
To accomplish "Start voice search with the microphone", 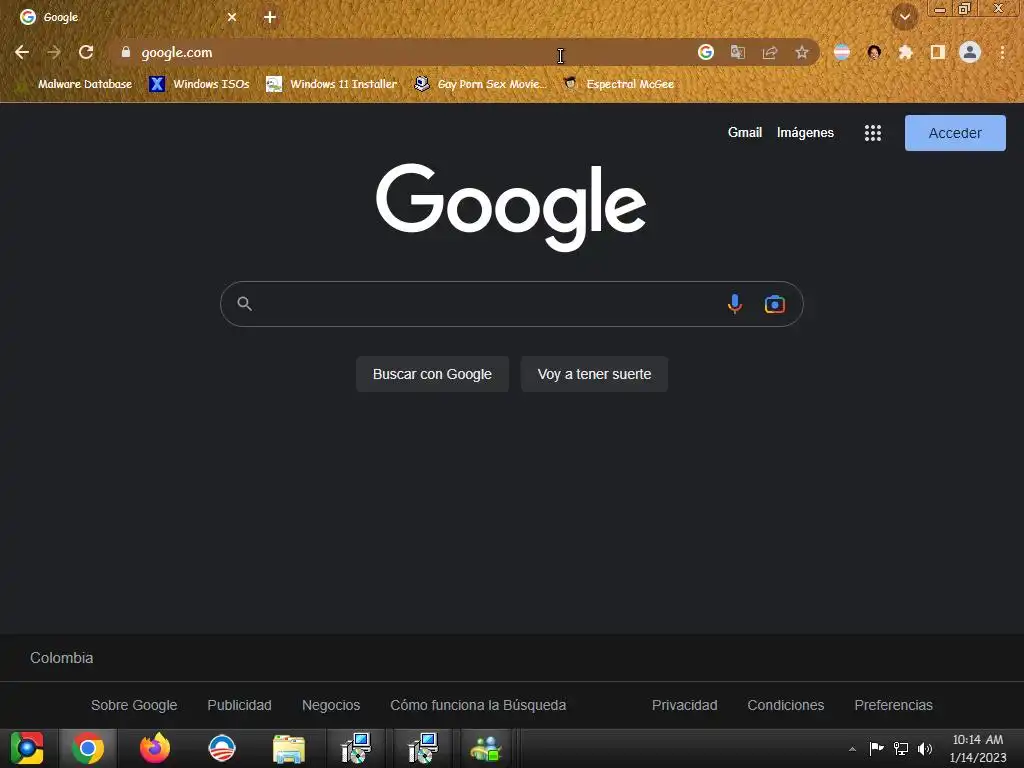I will pos(735,304).
